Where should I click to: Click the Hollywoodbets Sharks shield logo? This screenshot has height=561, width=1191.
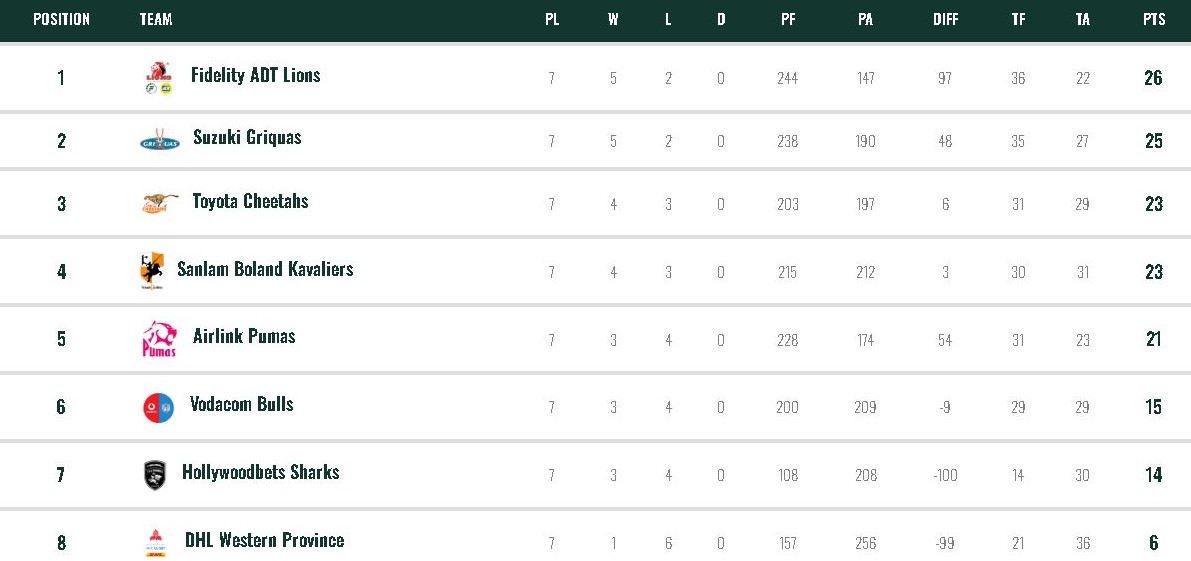click(x=154, y=475)
